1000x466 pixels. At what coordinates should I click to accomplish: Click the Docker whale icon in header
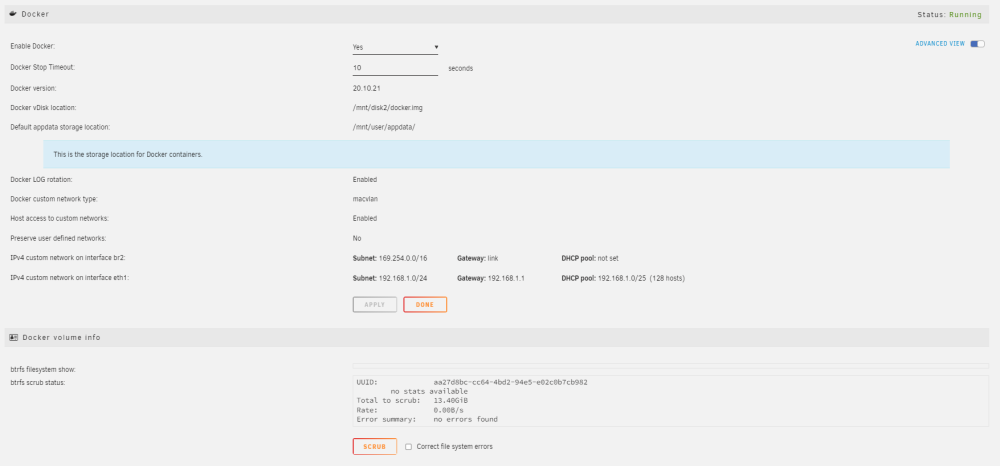pos(13,14)
